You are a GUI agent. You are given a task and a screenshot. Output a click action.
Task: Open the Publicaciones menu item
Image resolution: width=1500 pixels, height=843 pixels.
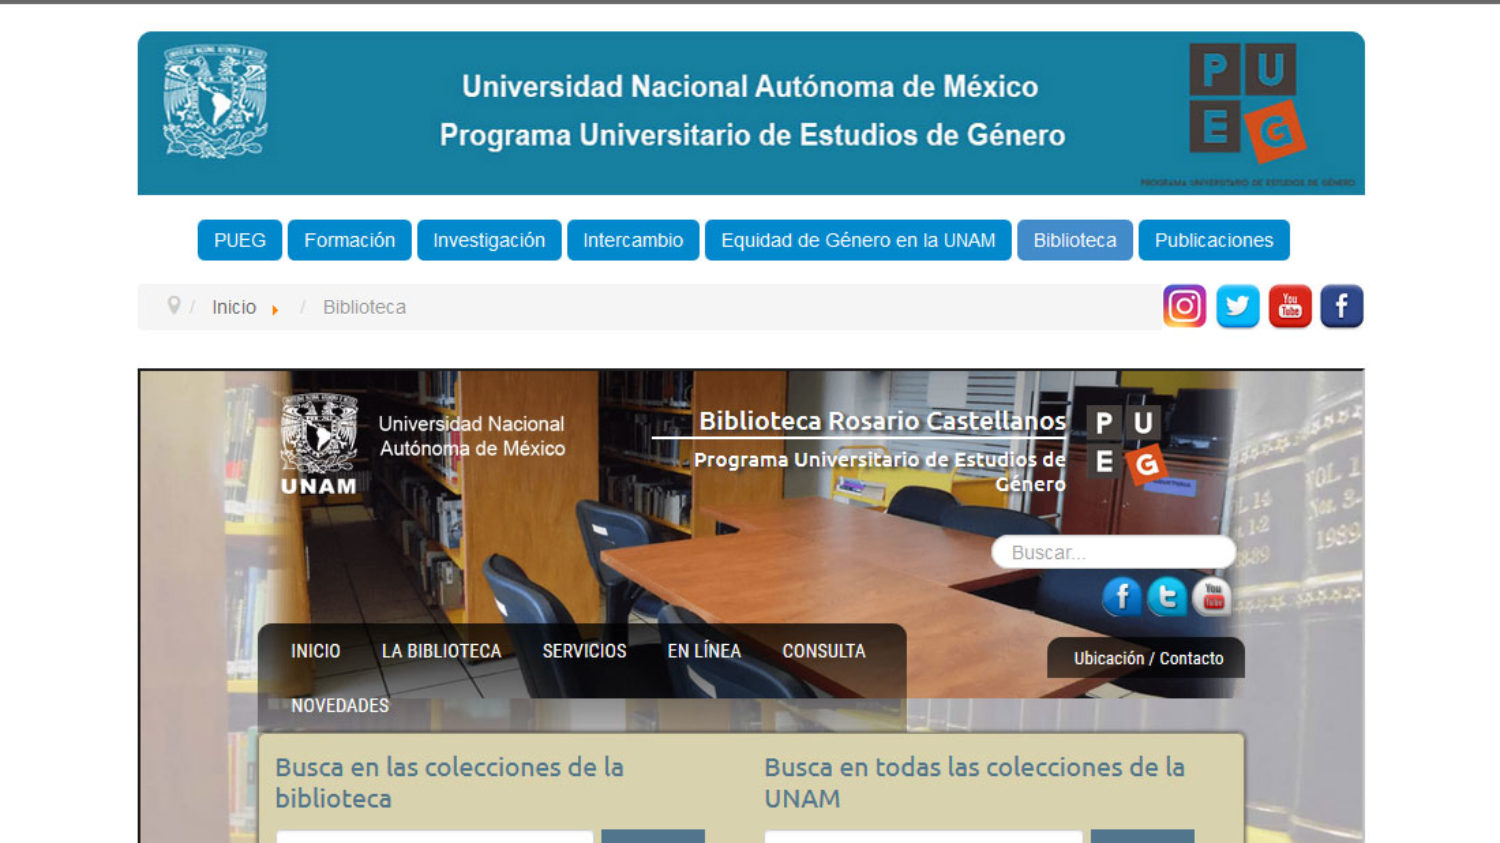pyautogui.click(x=1213, y=240)
